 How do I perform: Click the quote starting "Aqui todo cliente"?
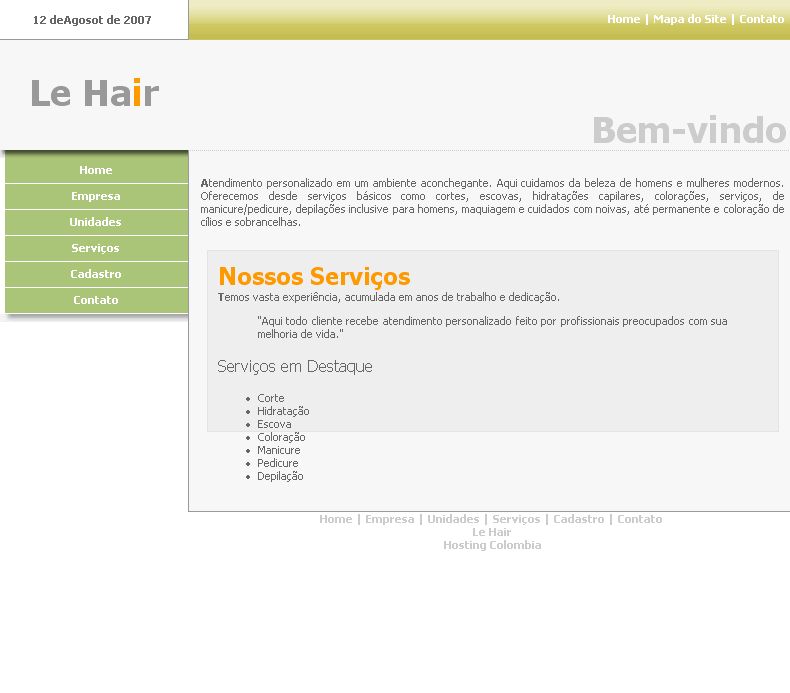coord(492,328)
